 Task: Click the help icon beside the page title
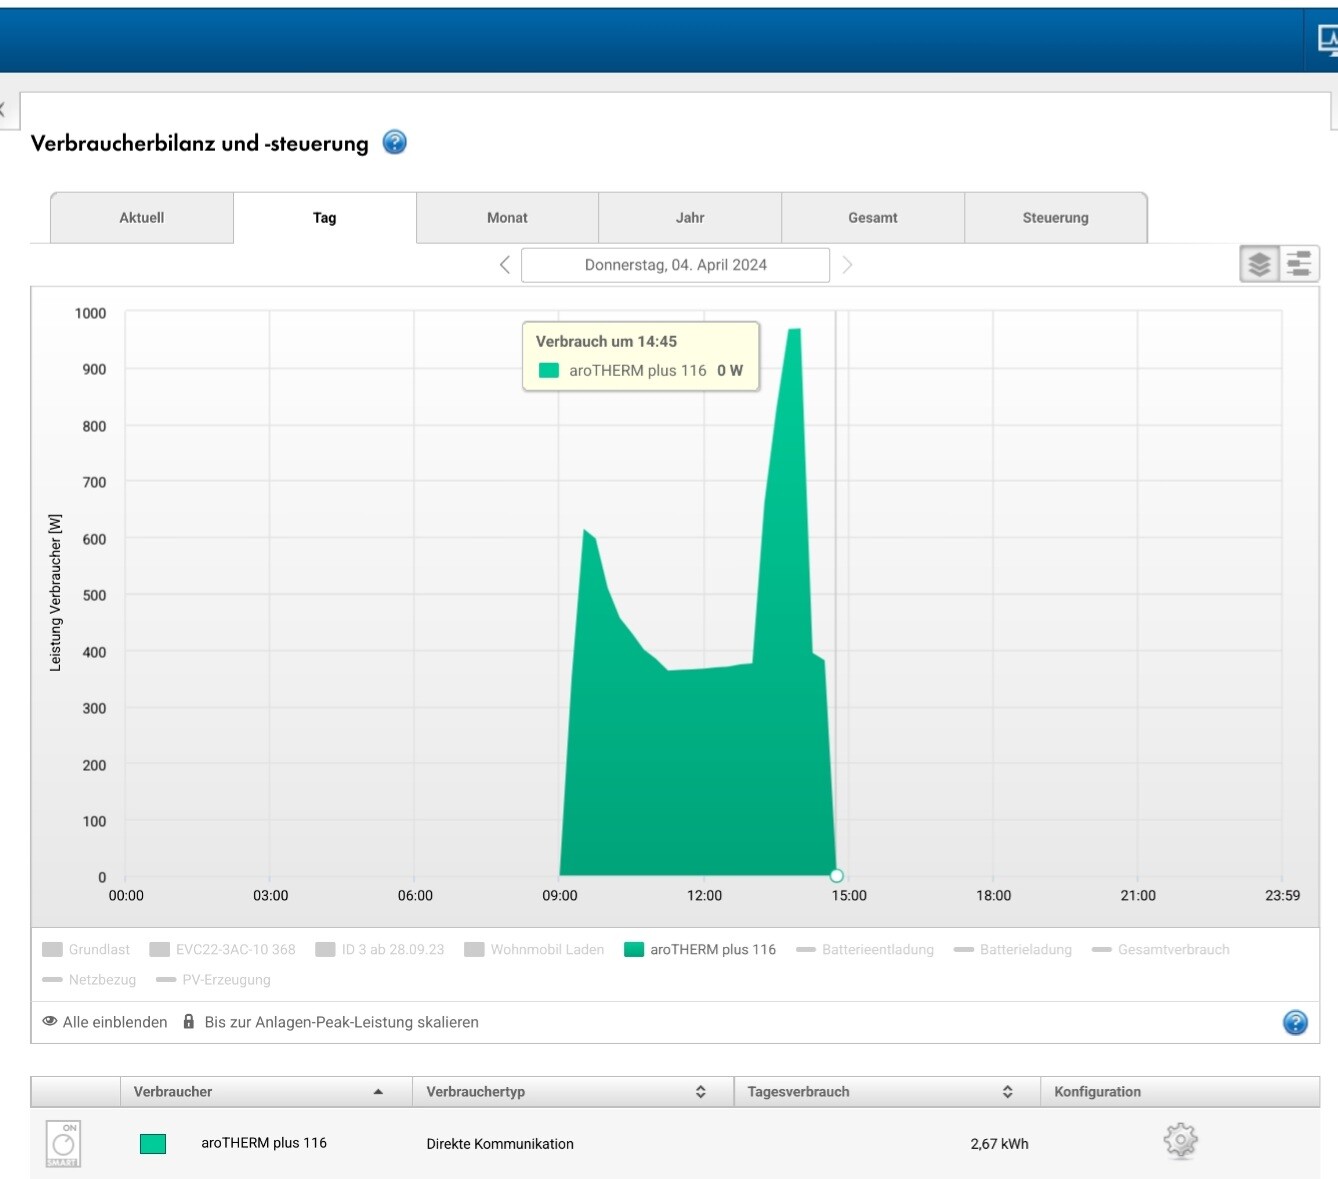pyautogui.click(x=395, y=142)
